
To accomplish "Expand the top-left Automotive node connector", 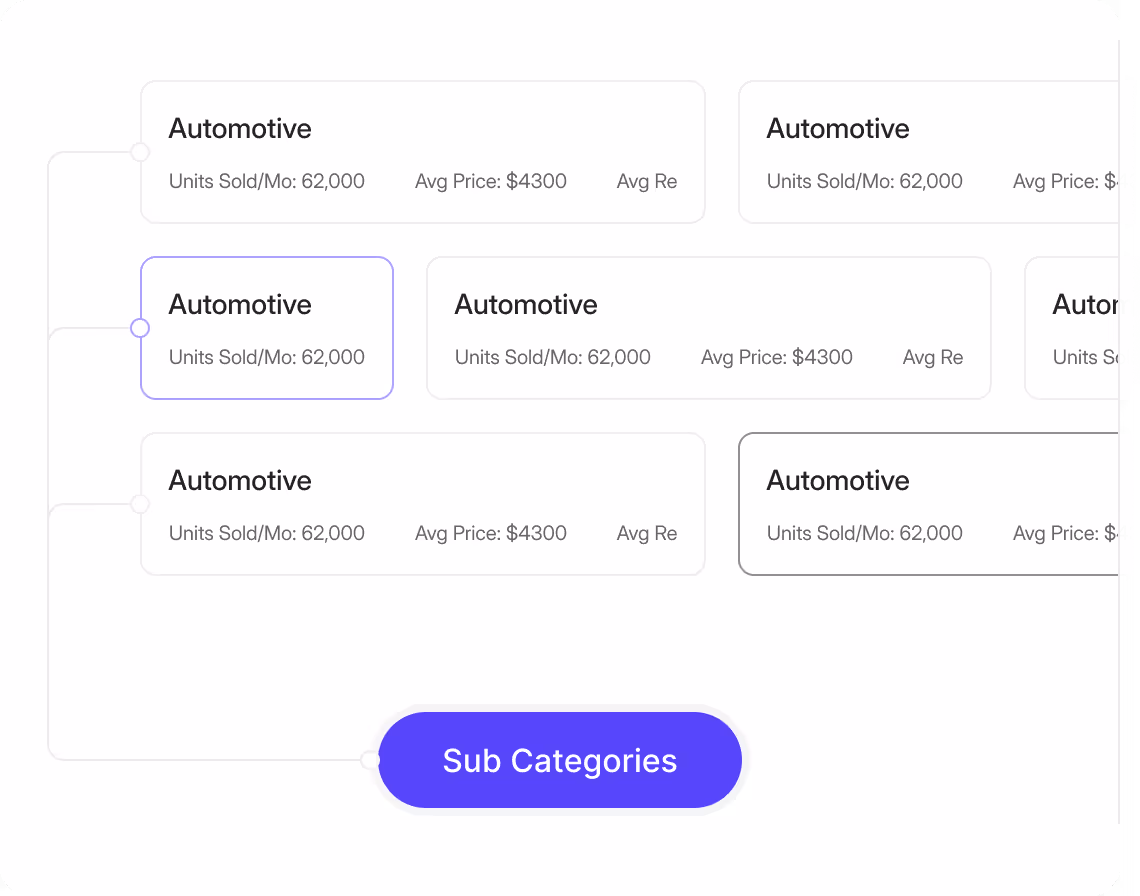I will (139, 152).
